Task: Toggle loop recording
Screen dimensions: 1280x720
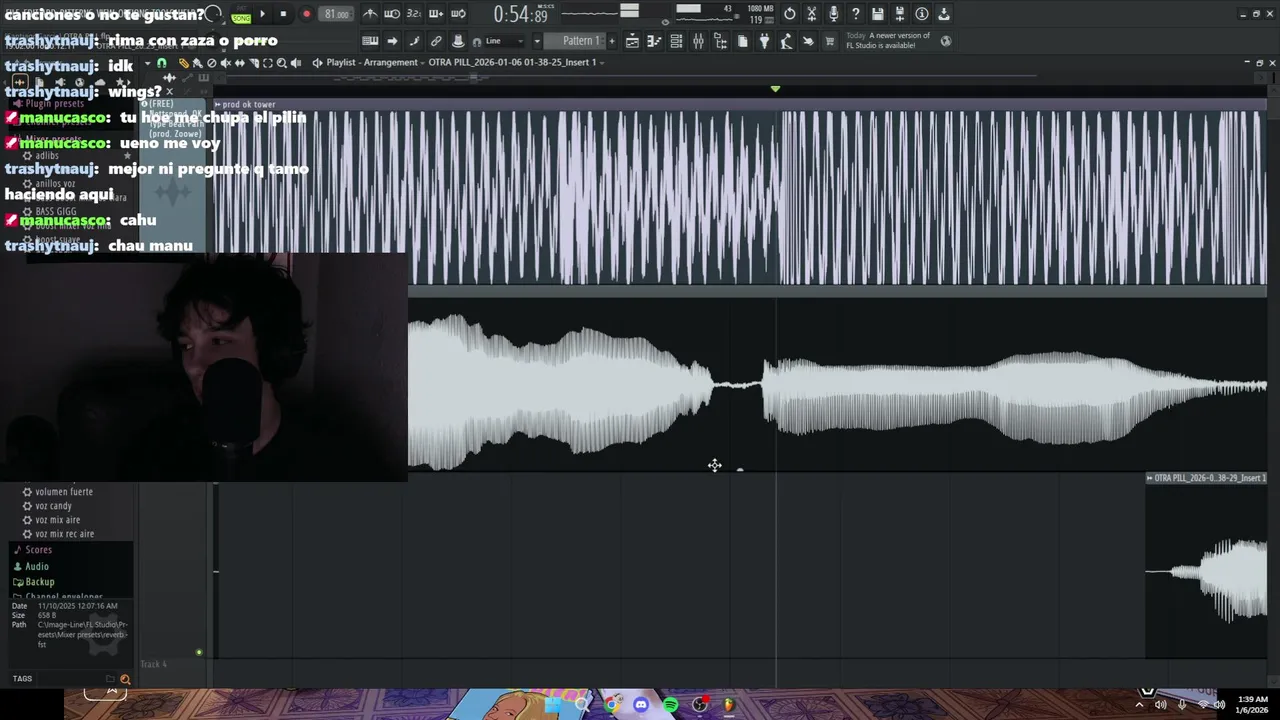Action: pyautogui.click(x=458, y=14)
